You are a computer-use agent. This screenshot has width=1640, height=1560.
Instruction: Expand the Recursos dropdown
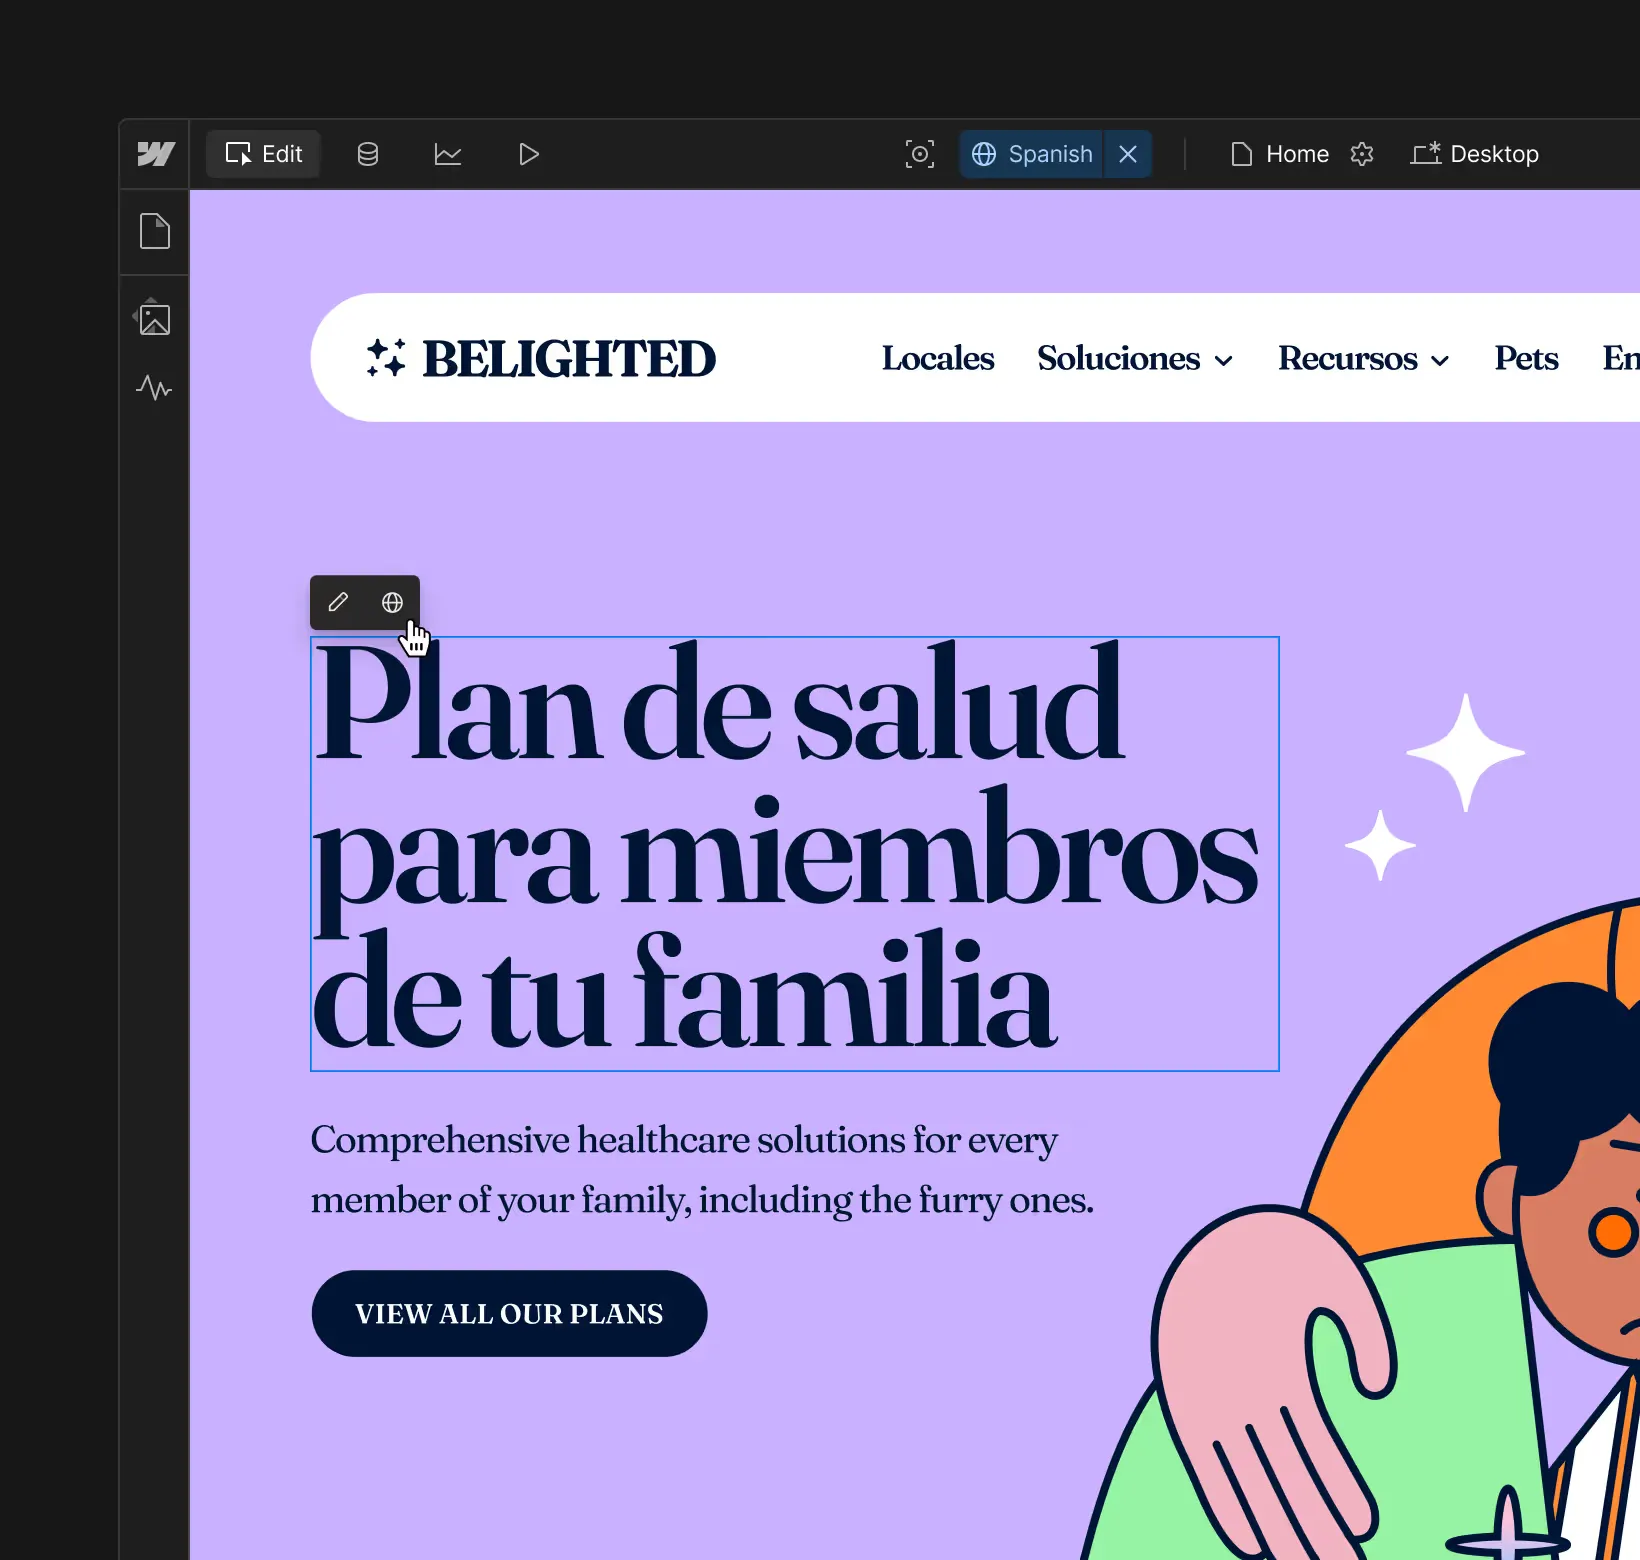point(1363,358)
